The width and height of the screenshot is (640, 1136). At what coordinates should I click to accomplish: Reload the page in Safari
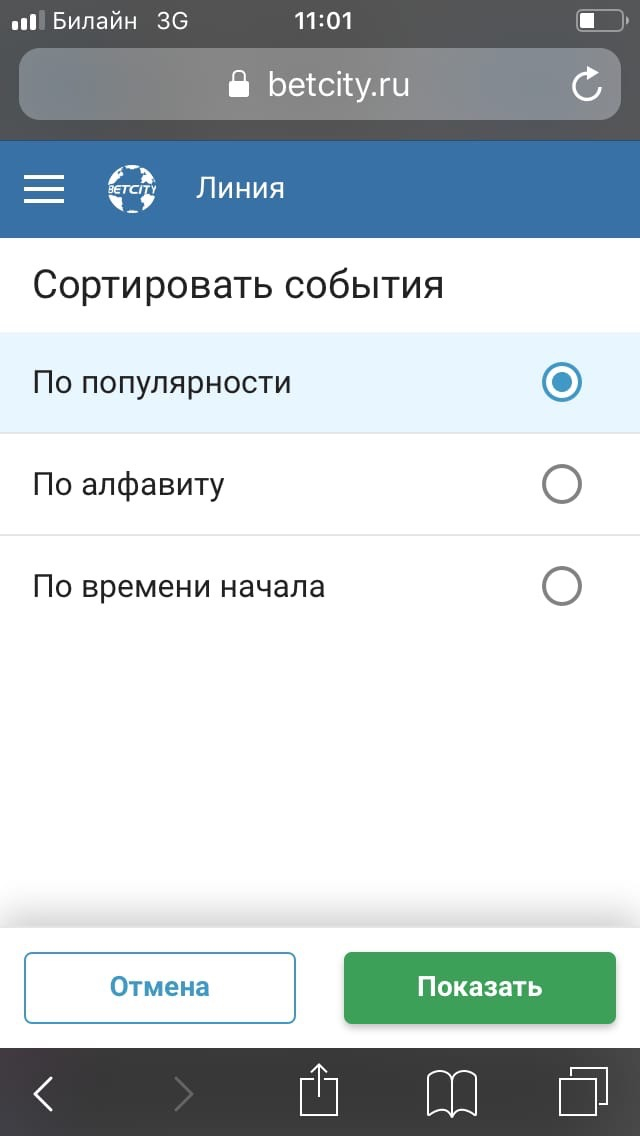[587, 85]
